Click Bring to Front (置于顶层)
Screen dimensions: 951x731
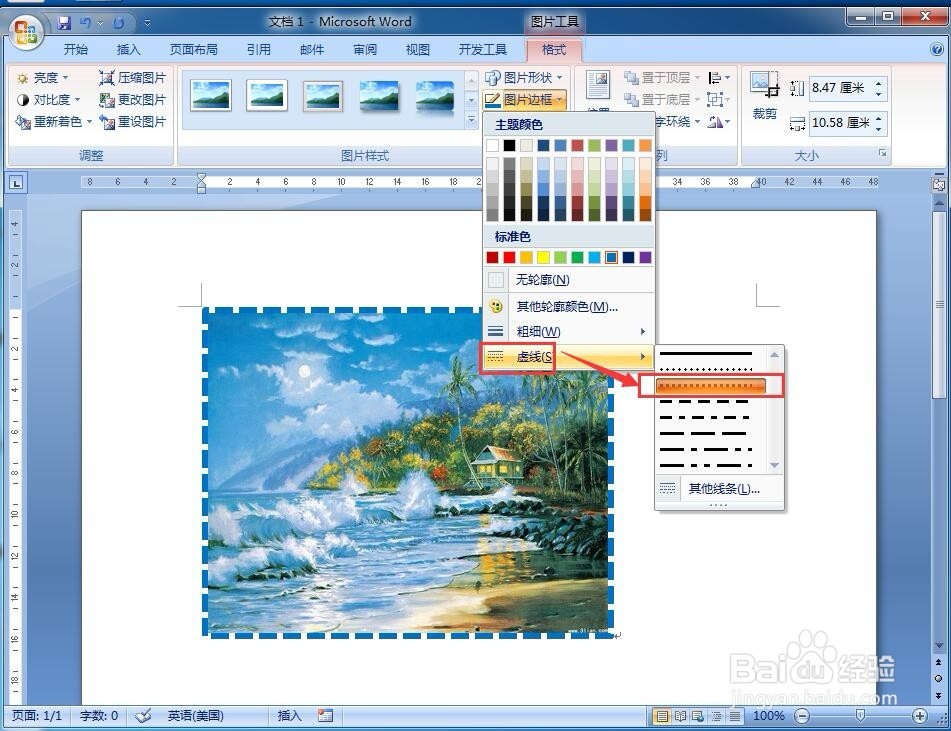tap(662, 78)
